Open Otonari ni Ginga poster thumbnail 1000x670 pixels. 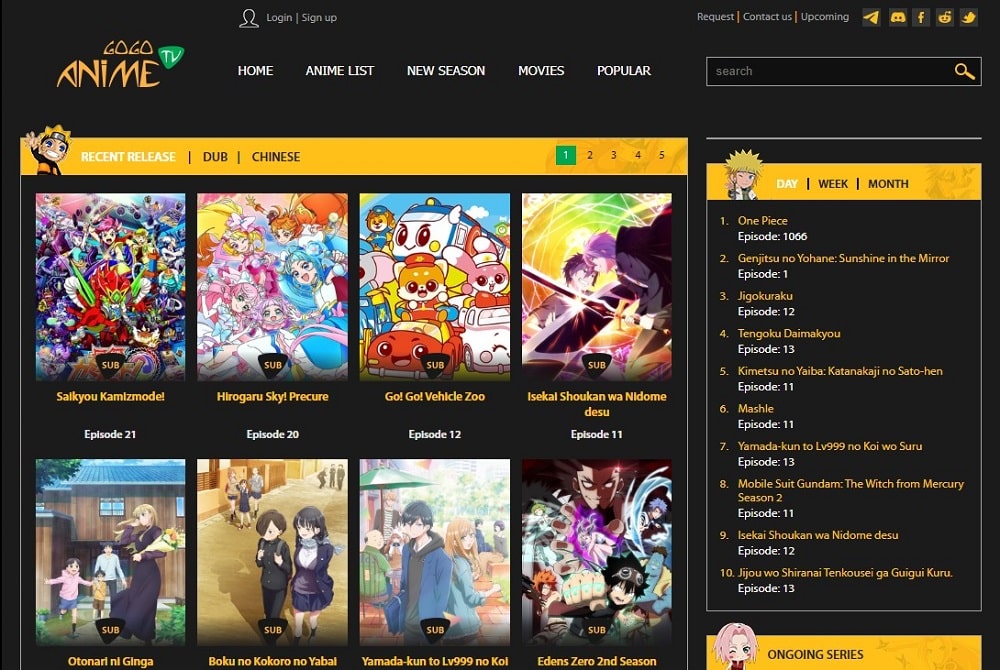(110, 552)
